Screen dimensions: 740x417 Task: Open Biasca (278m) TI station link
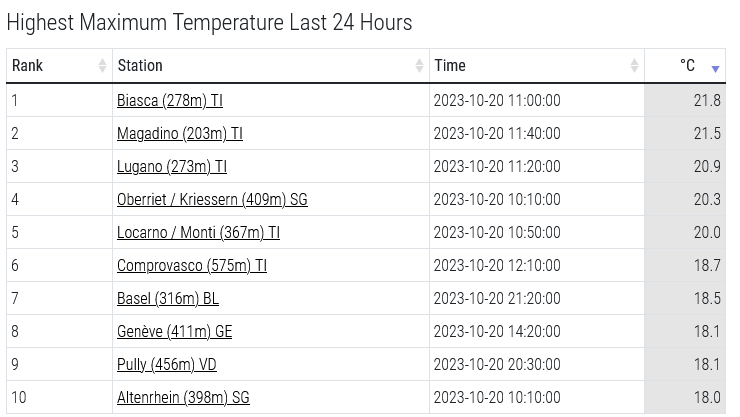170,100
